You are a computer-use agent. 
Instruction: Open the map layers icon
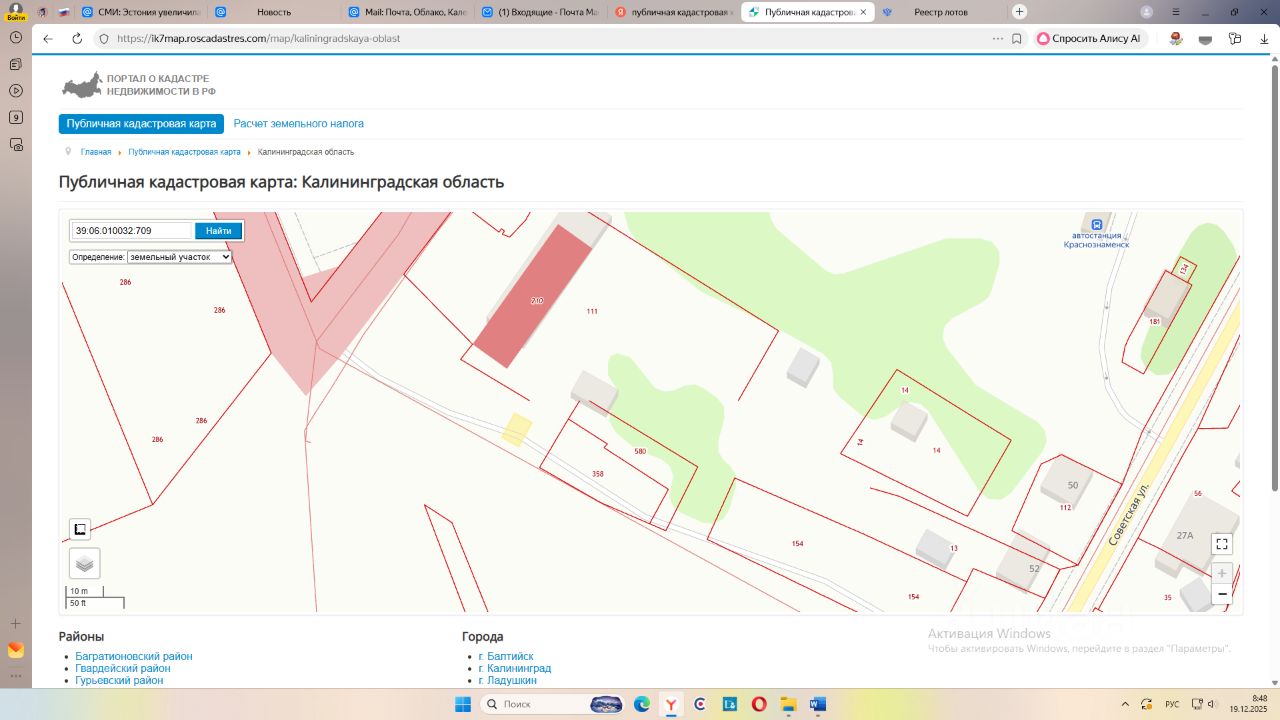point(84,563)
